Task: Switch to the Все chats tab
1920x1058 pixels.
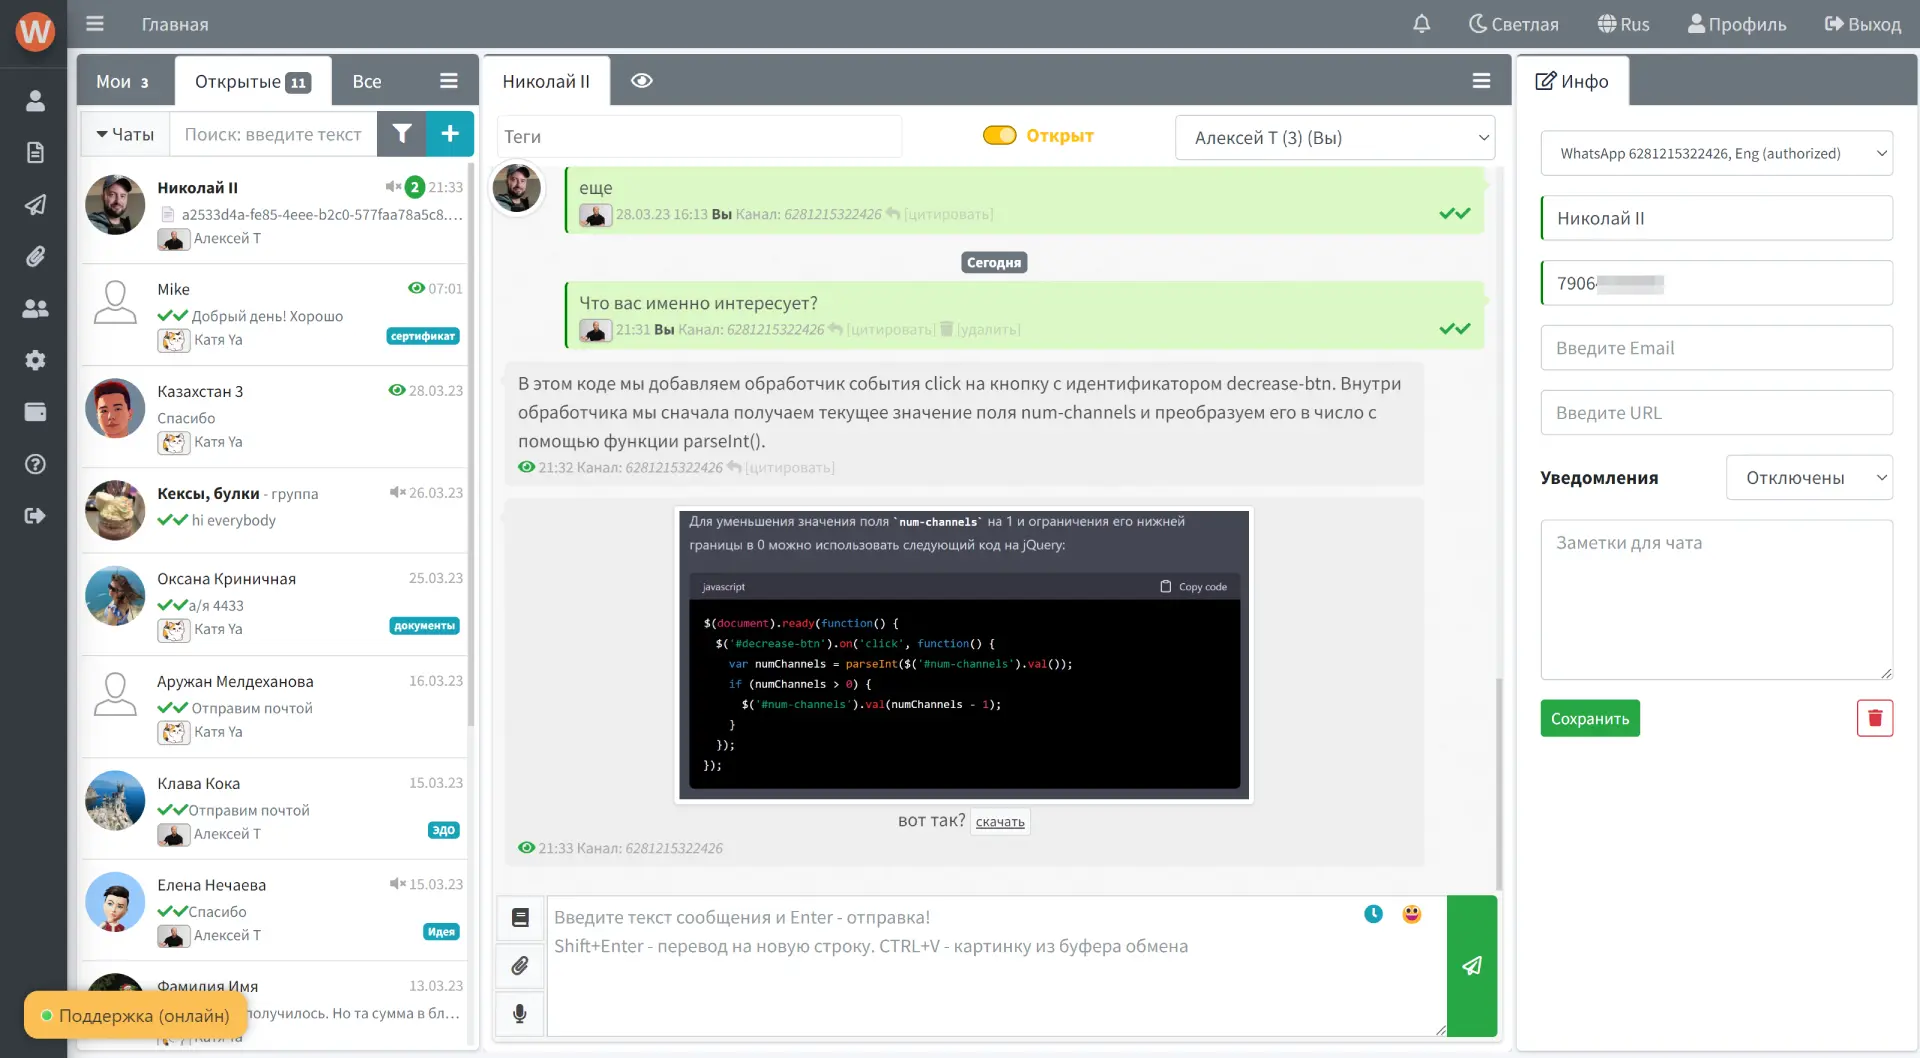Action: pos(367,82)
